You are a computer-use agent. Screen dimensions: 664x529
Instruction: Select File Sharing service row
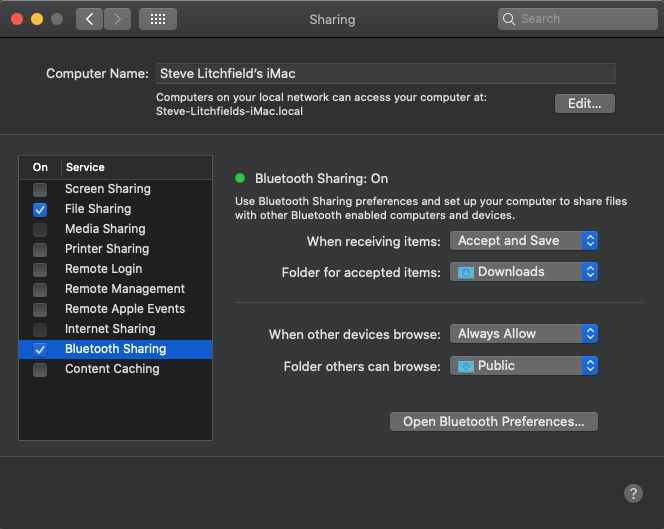click(116, 209)
